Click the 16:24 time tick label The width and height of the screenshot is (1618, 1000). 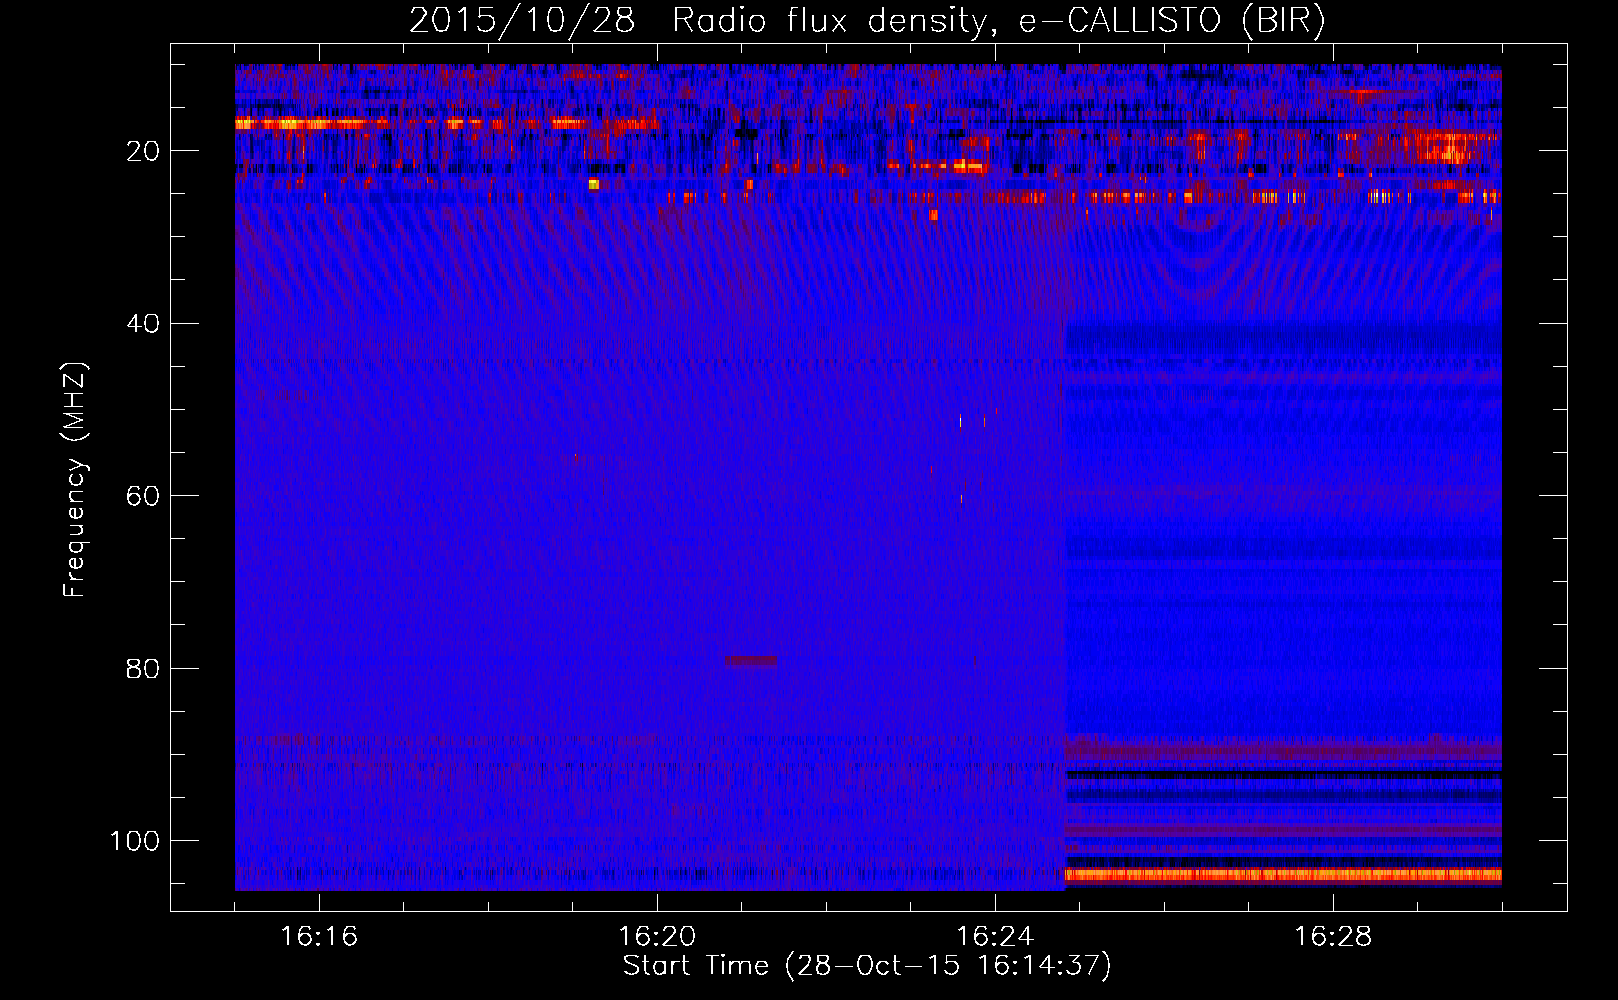(x=995, y=937)
